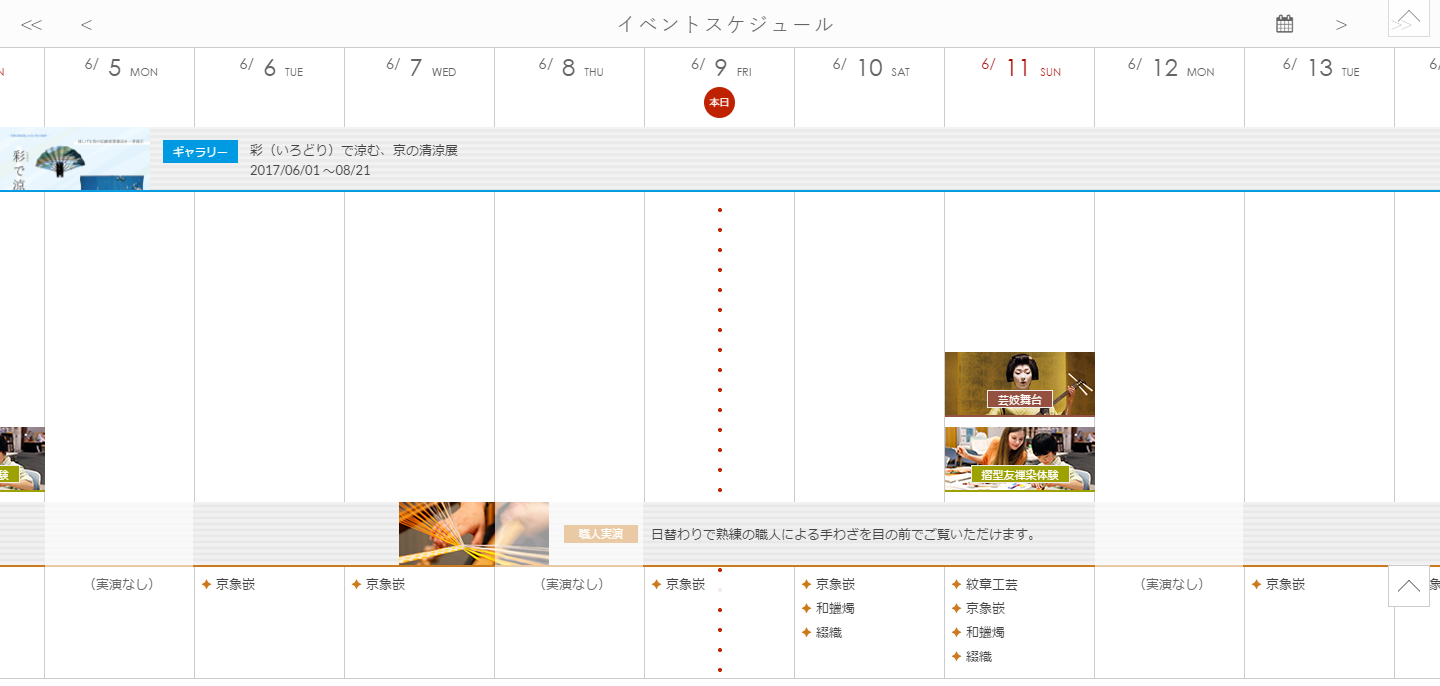
Task: Go to next day with > arrow
Action: 1341,25
